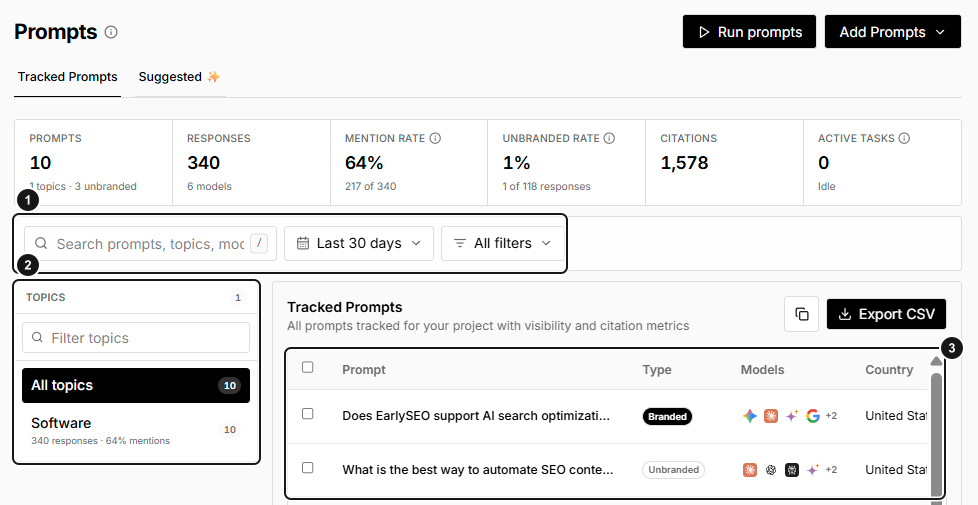
Task: Click the purple sparkle icon in EarlySEO row
Action: tap(792, 416)
